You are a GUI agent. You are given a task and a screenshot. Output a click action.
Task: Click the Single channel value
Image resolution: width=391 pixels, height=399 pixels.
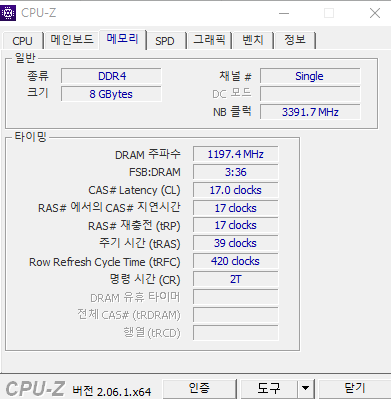[x=310, y=76]
